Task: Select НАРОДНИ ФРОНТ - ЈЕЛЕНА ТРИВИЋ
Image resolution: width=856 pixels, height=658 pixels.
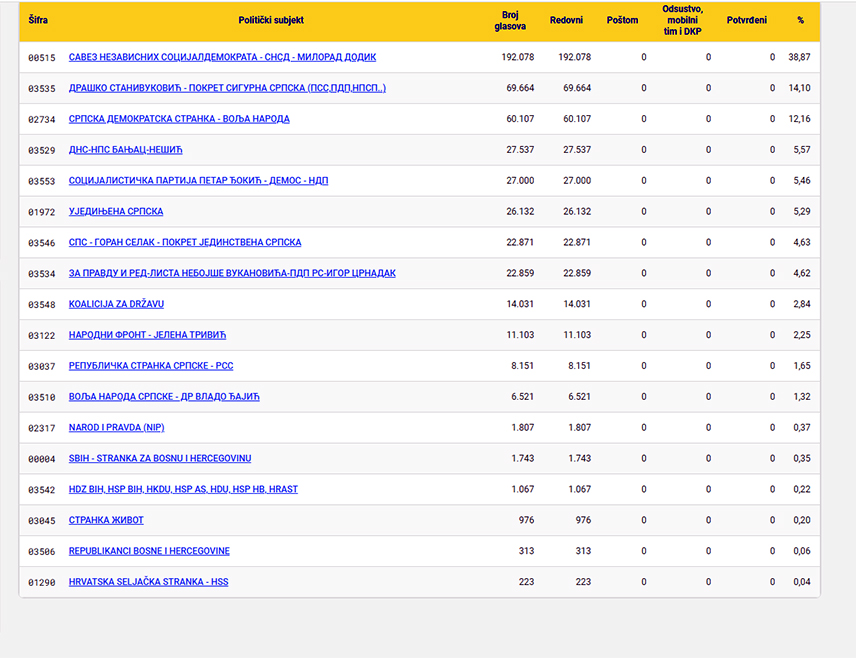Action: click(x=147, y=335)
